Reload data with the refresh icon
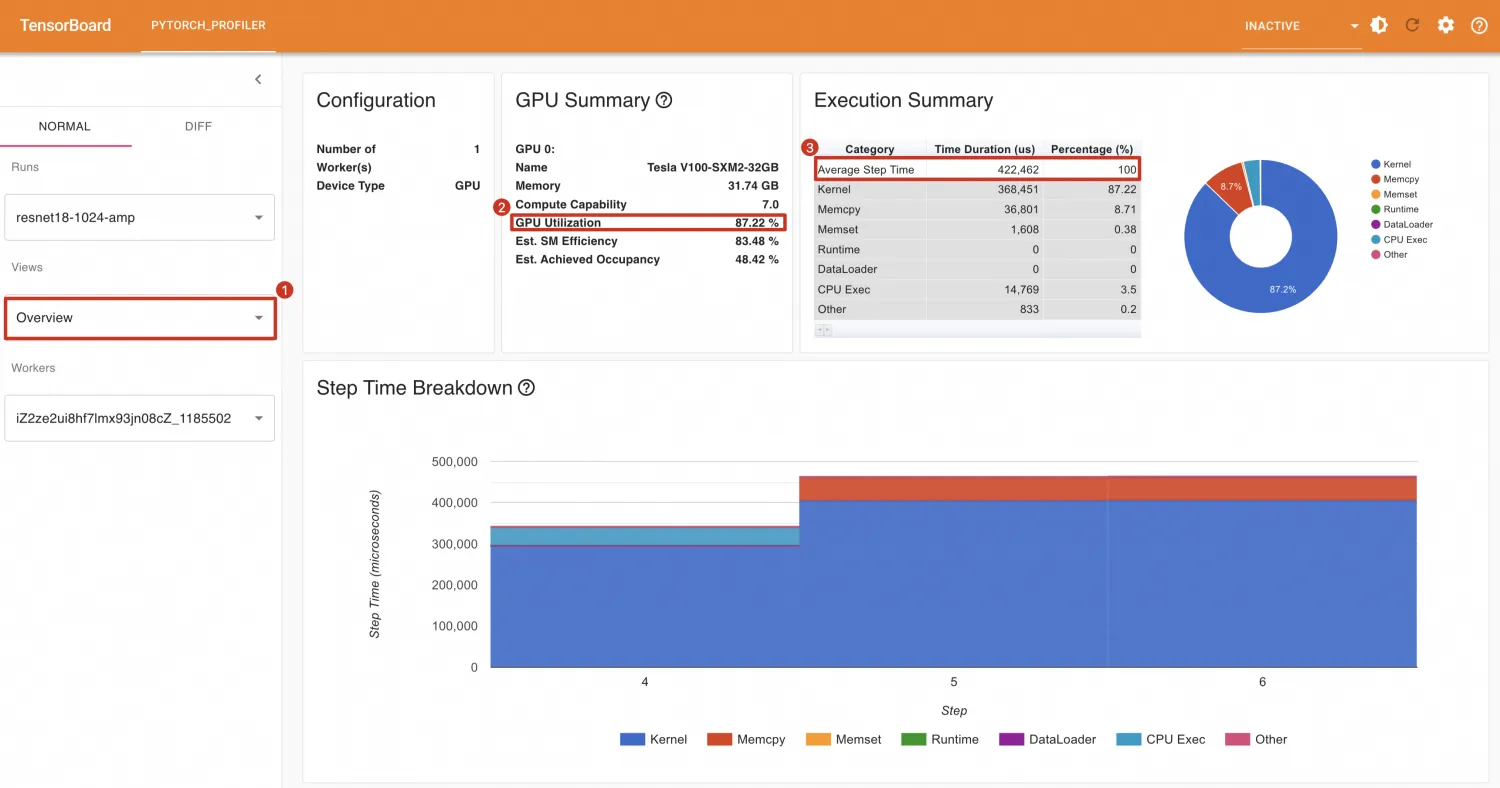The height and width of the screenshot is (788, 1500). pos(1412,25)
